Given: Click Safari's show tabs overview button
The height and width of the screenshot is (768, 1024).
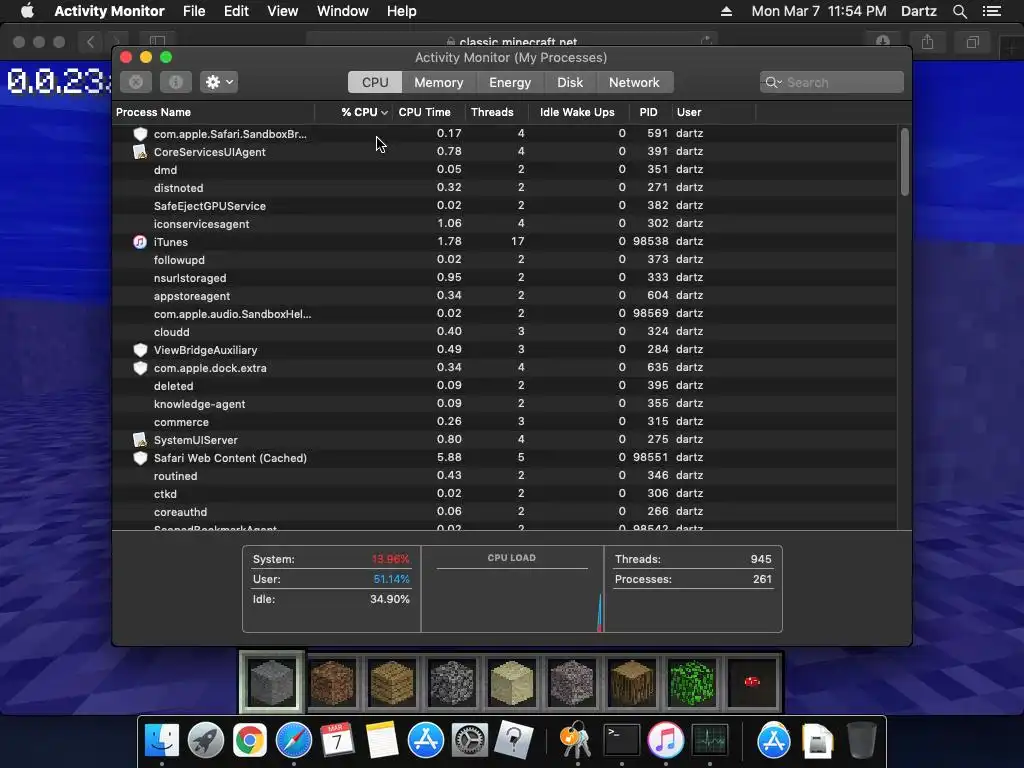Looking at the screenshot, I should (972, 42).
